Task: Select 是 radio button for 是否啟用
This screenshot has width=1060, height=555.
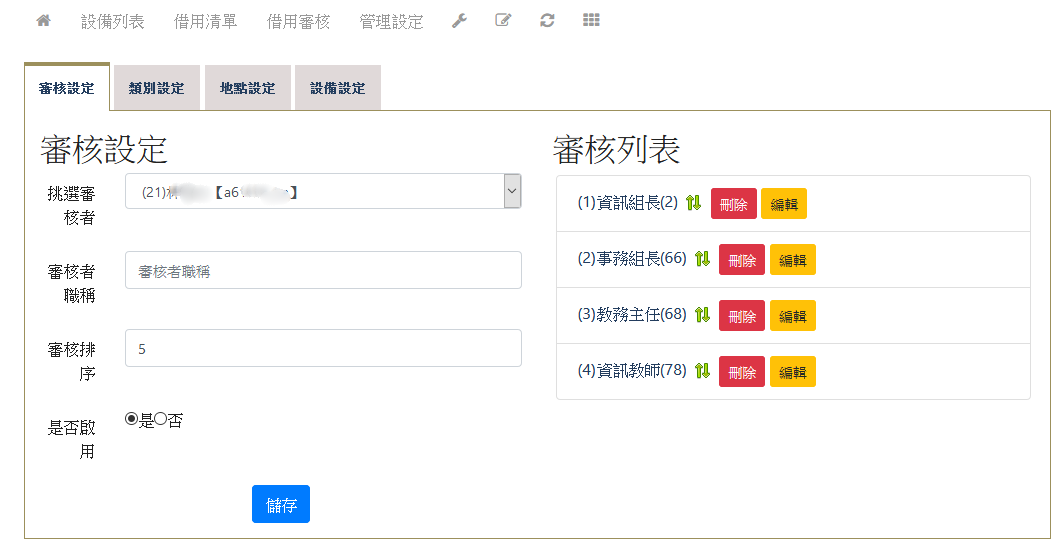Action: pyautogui.click(x=131, y=419)
